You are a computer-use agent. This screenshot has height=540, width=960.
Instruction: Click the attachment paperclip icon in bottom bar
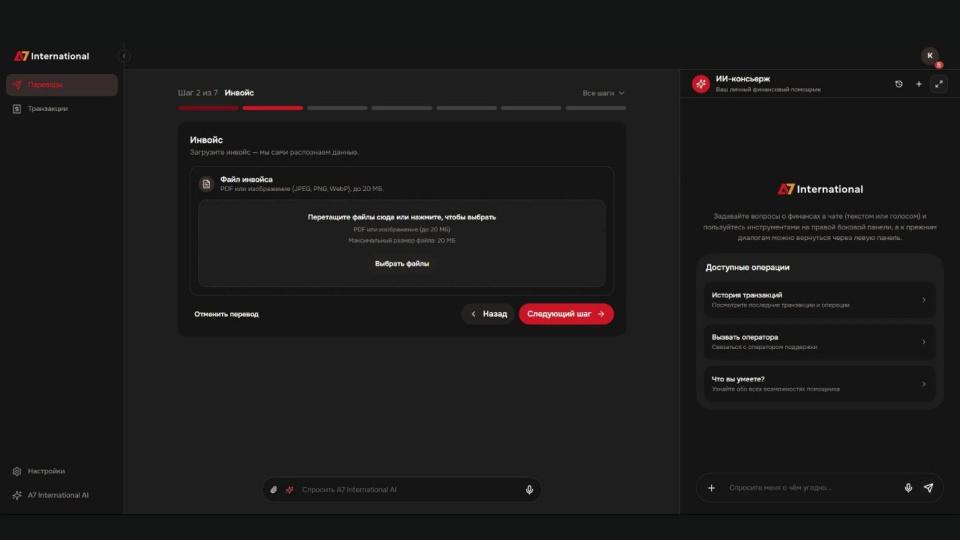274,490
